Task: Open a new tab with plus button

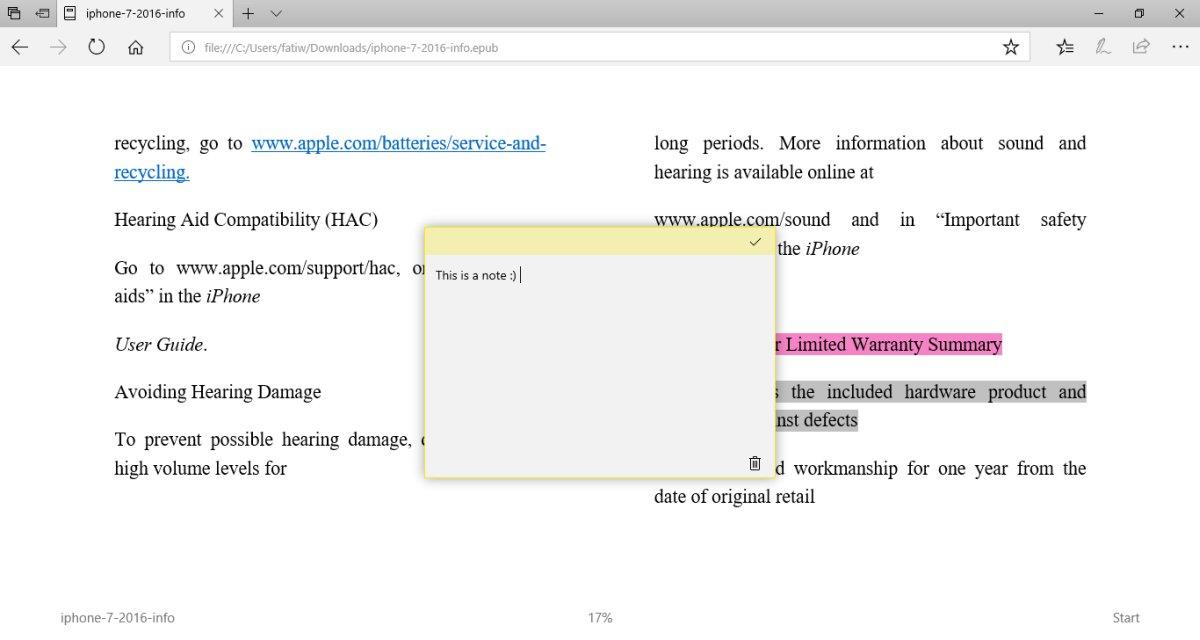Action: pyautogui.click(x=248, y=14)
